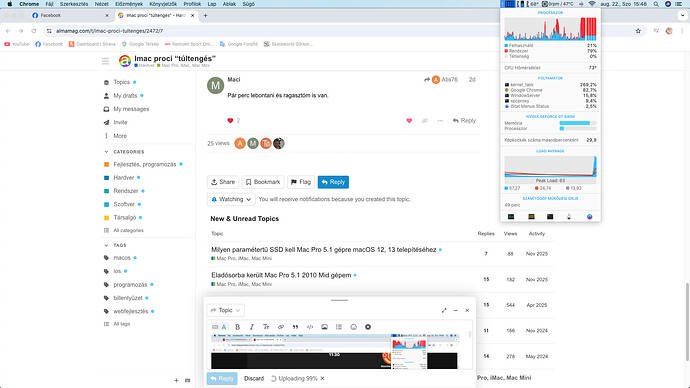
Task: Open Apple menu
Action: click(10, 4)
